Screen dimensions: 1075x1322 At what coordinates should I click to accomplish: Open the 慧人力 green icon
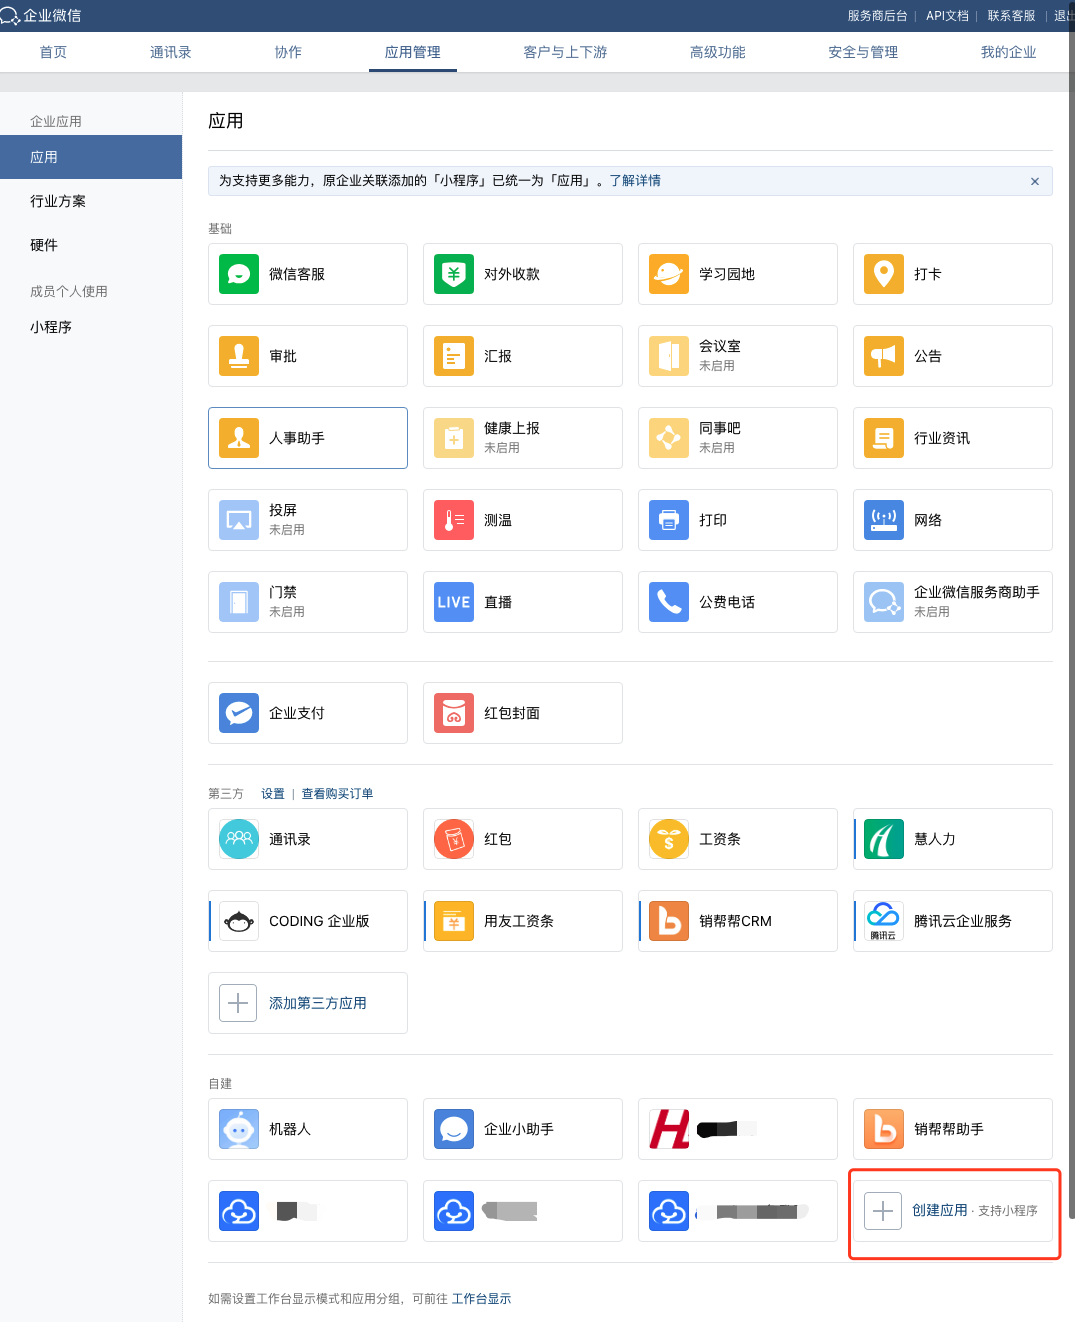(884, 839)
